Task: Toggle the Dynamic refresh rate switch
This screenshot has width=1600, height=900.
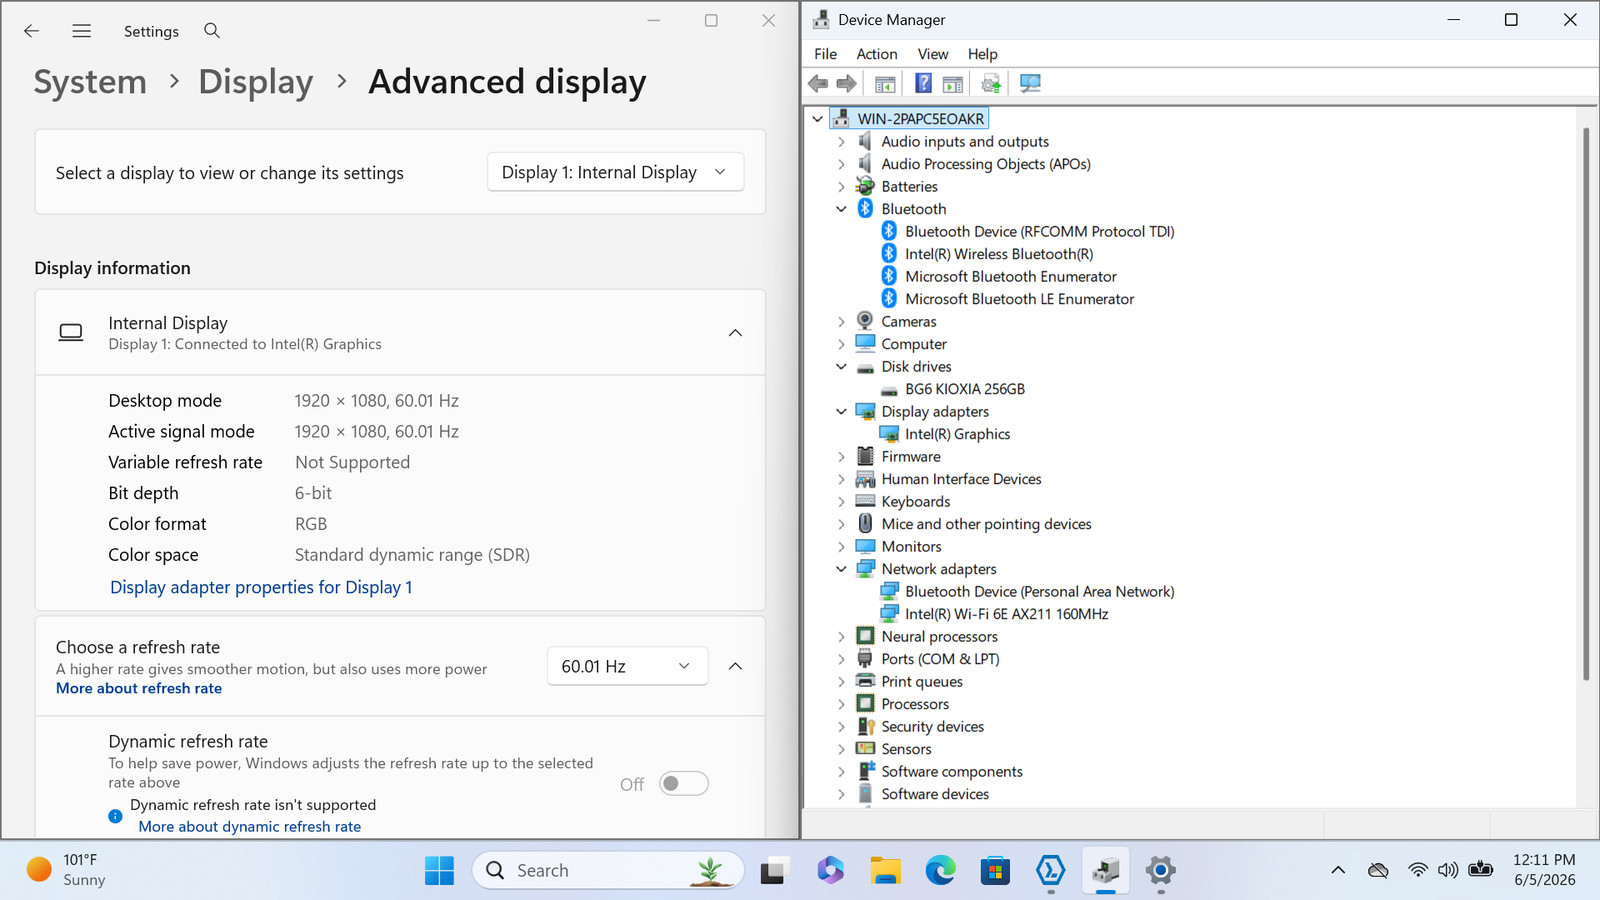Action: (684, 784)
